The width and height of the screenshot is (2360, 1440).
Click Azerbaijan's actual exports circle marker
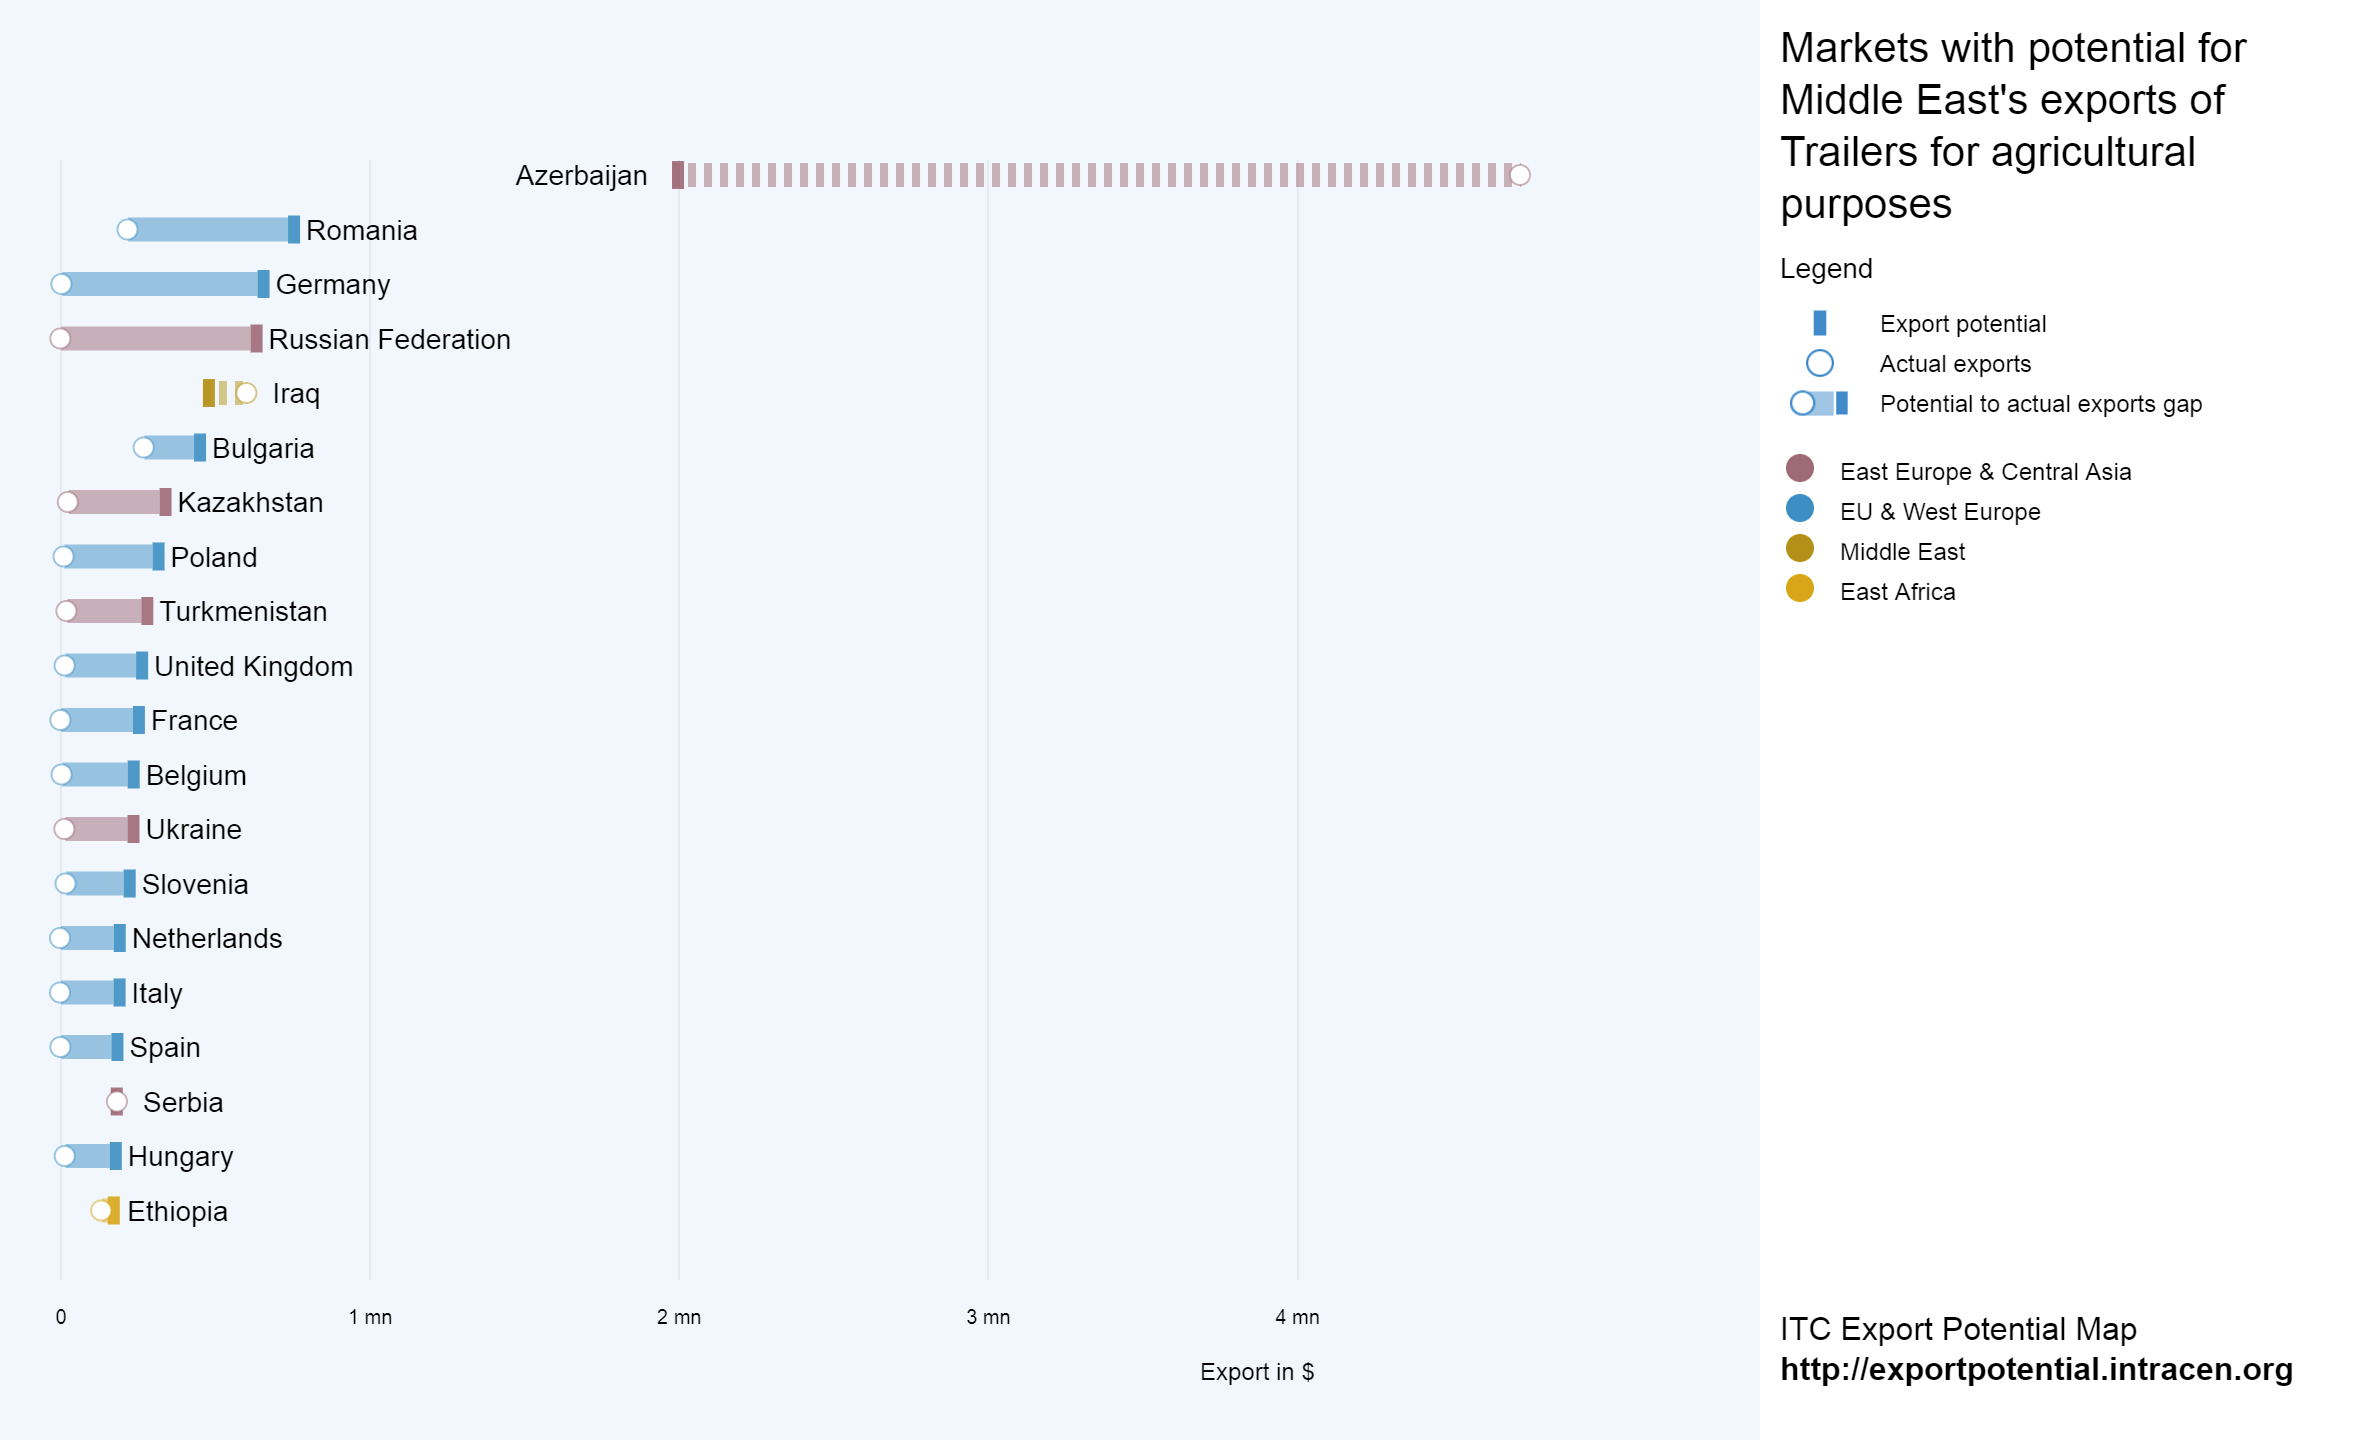coord(1519,175)
